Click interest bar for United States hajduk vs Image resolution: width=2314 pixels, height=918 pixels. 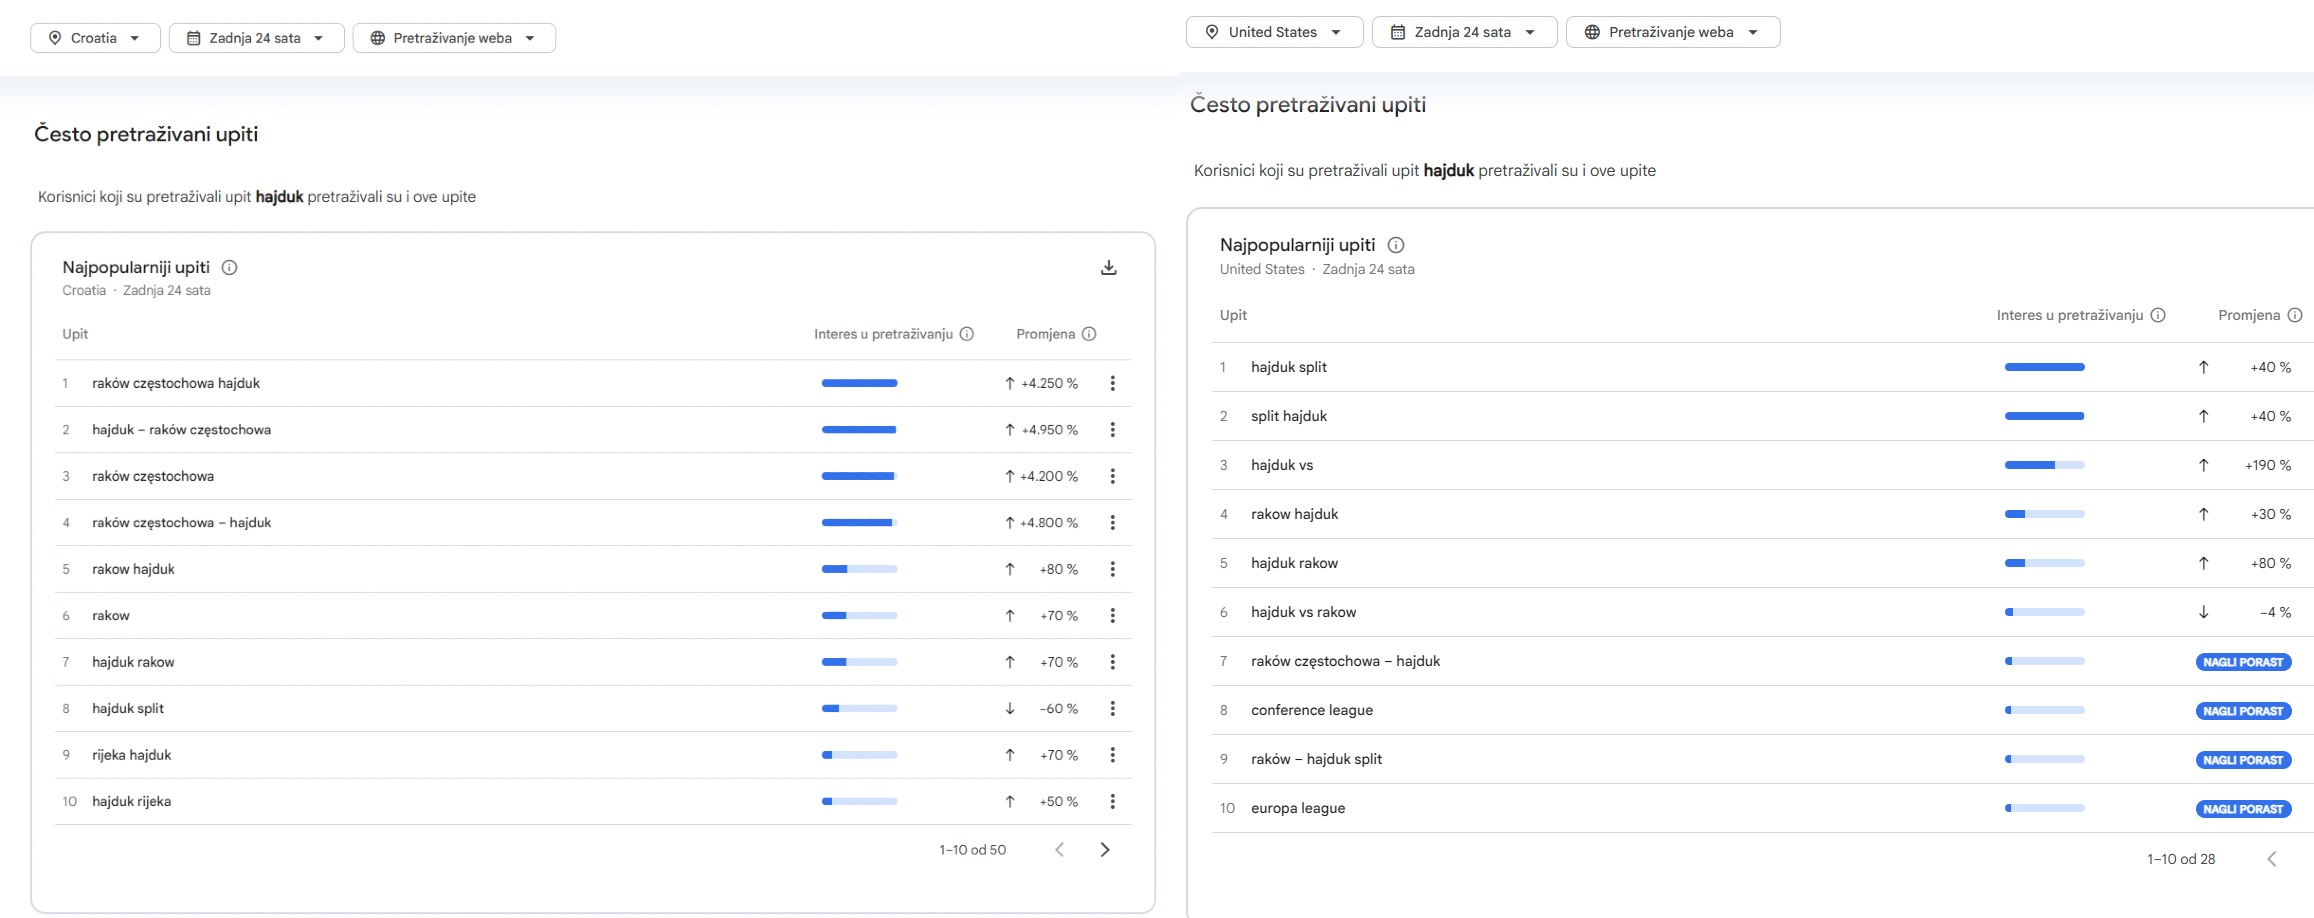click(2044, 465)
